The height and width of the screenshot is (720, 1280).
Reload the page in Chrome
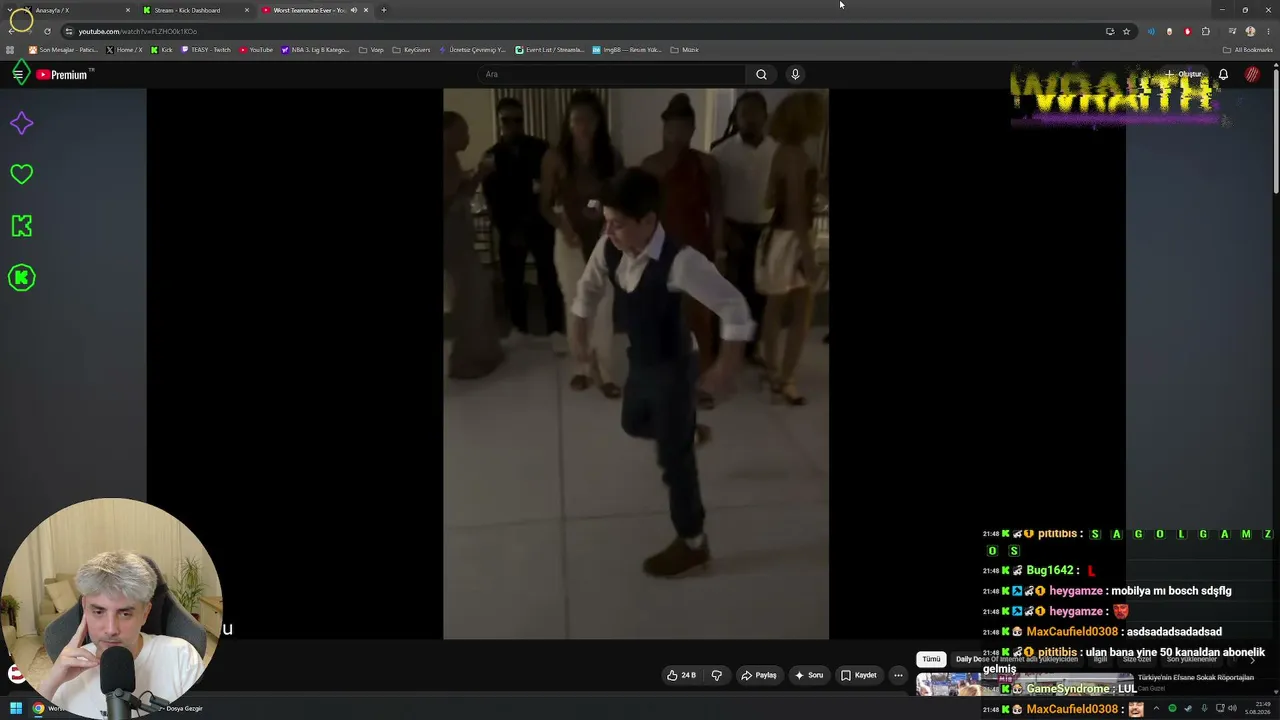(47, 31)
